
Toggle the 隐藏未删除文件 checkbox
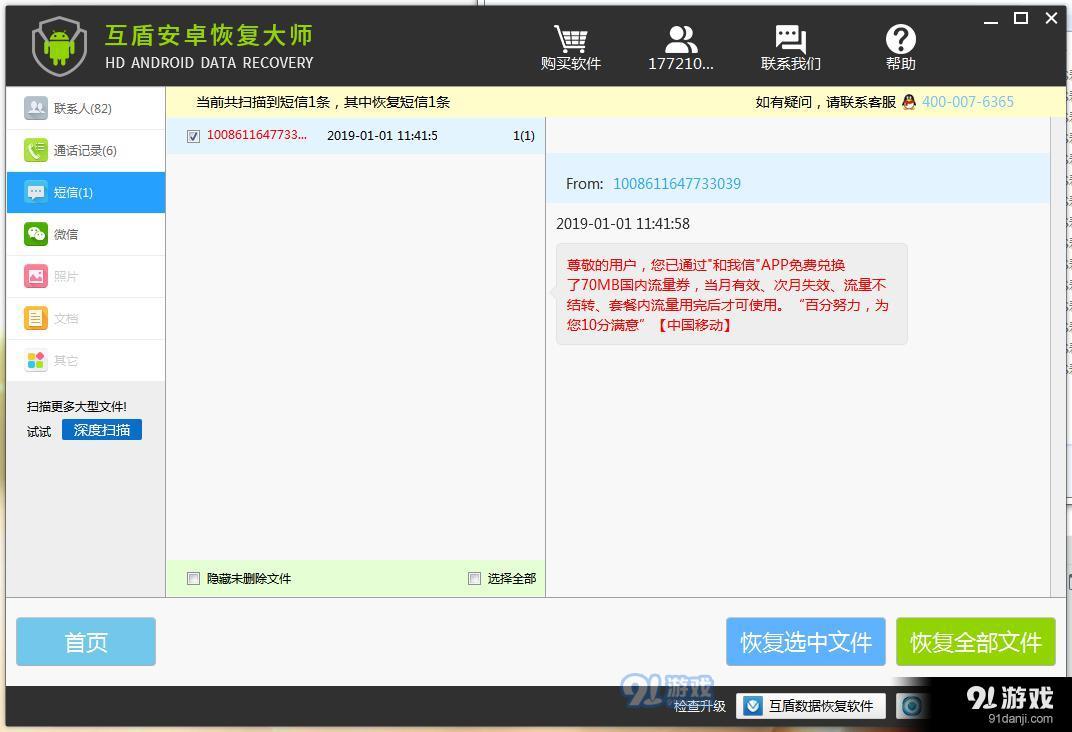point(193,579)
